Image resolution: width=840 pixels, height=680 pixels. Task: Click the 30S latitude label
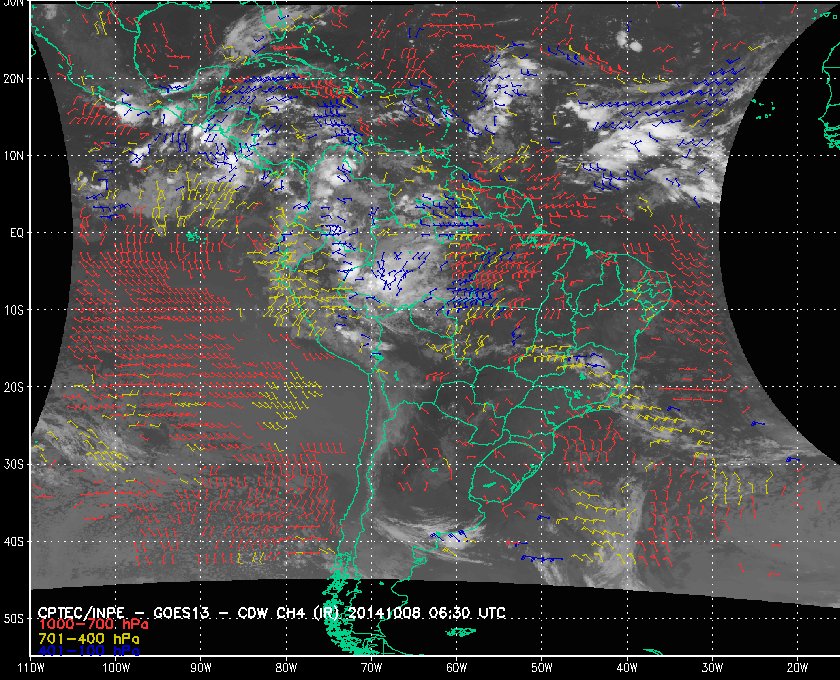point(14,465)
